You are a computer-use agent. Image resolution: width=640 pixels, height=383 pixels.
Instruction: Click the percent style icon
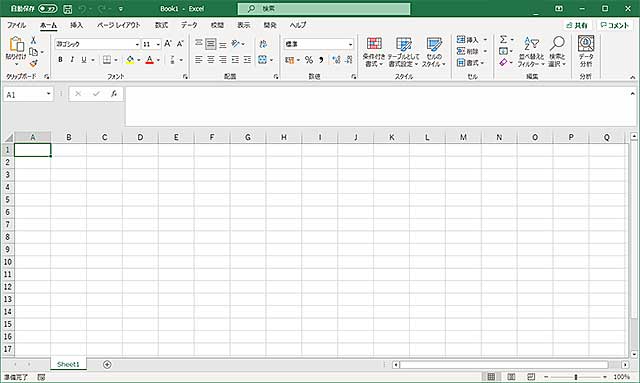click(309, 60)
